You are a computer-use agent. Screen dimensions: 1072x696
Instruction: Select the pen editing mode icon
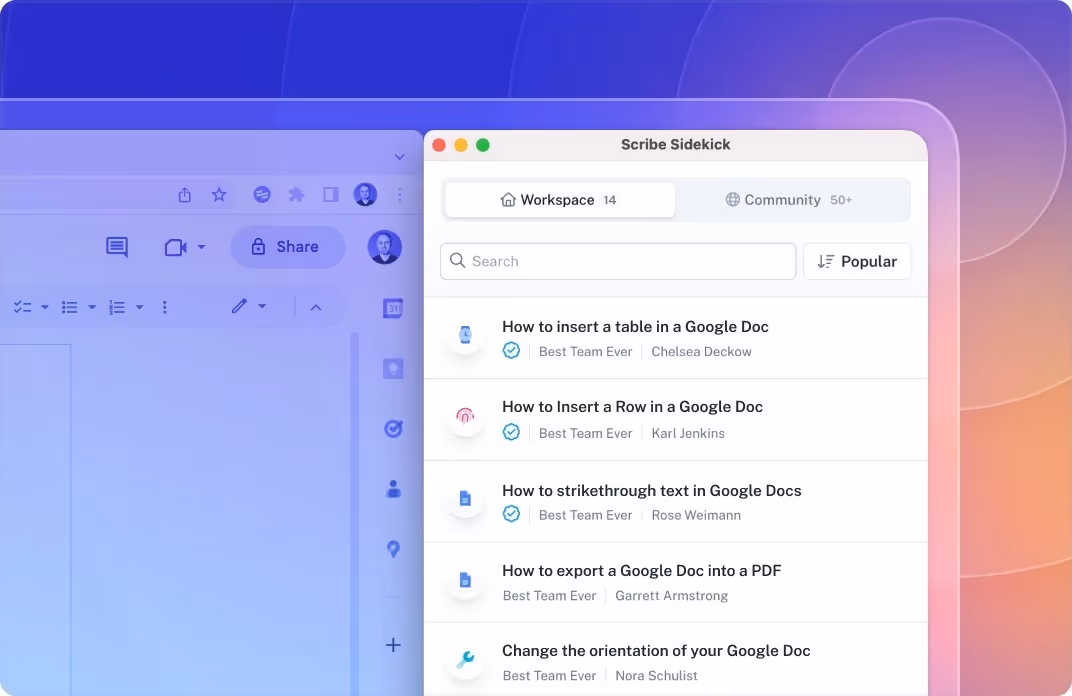click(x=240, y=306)
